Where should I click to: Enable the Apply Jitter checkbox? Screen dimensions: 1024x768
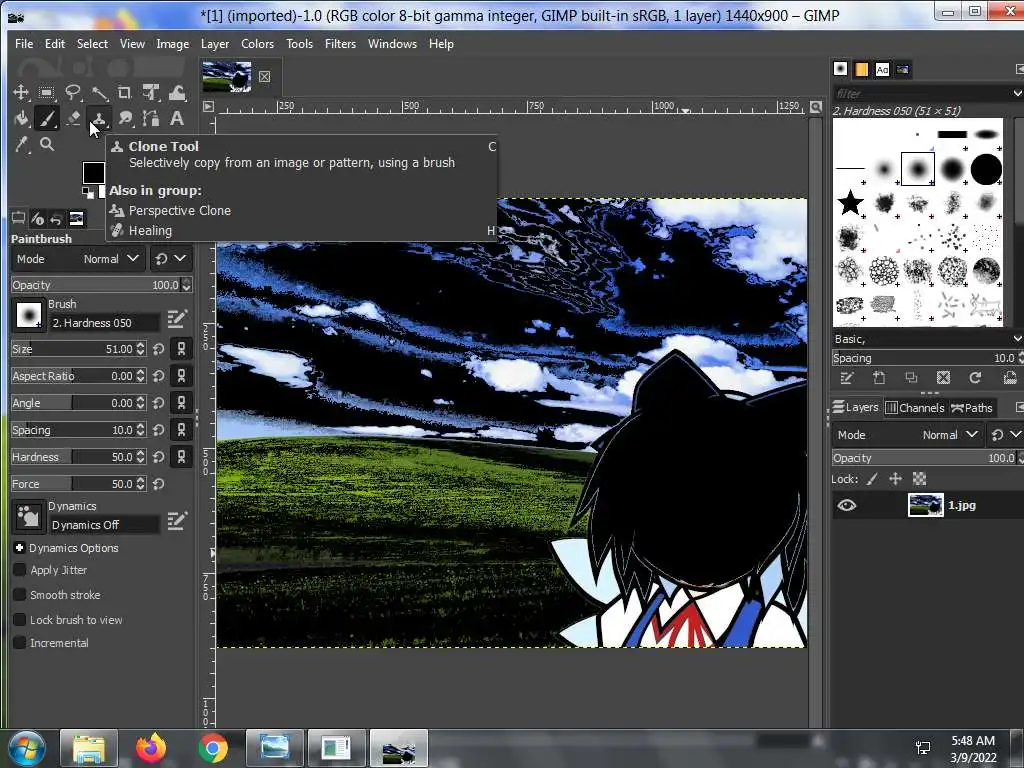pyautogui.click(x=20, y=570)
